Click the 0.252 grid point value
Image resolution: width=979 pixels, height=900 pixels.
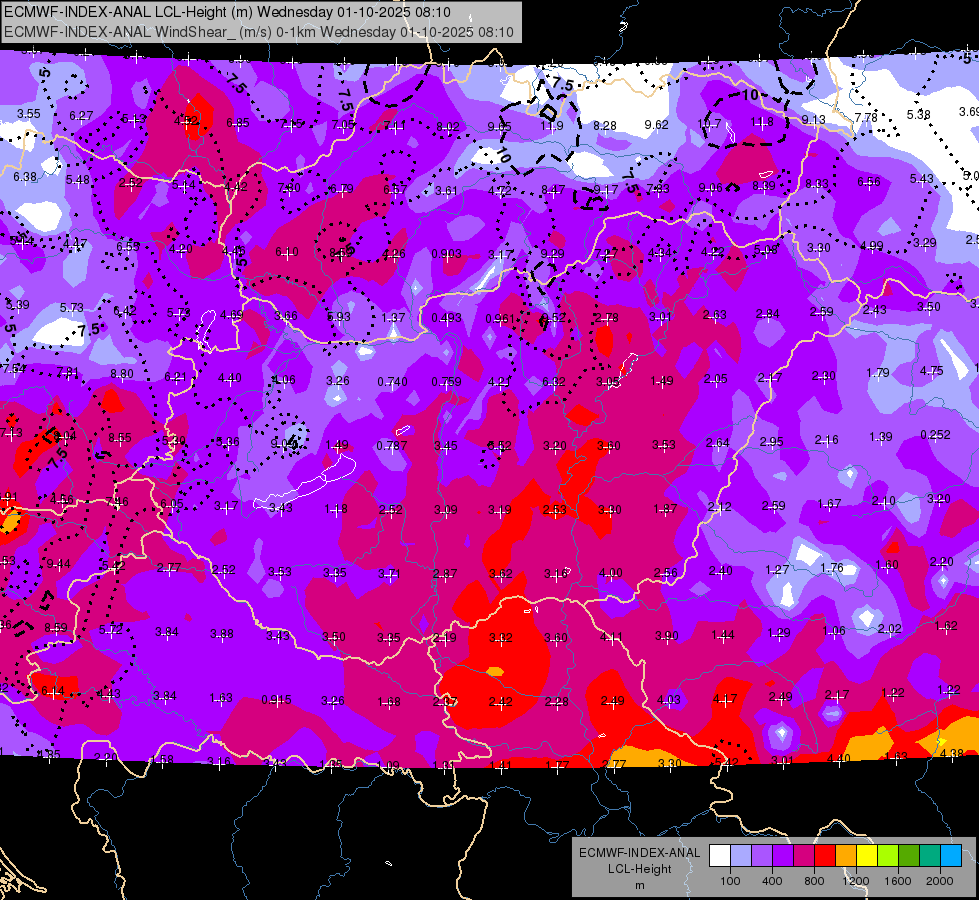point(935,435)
